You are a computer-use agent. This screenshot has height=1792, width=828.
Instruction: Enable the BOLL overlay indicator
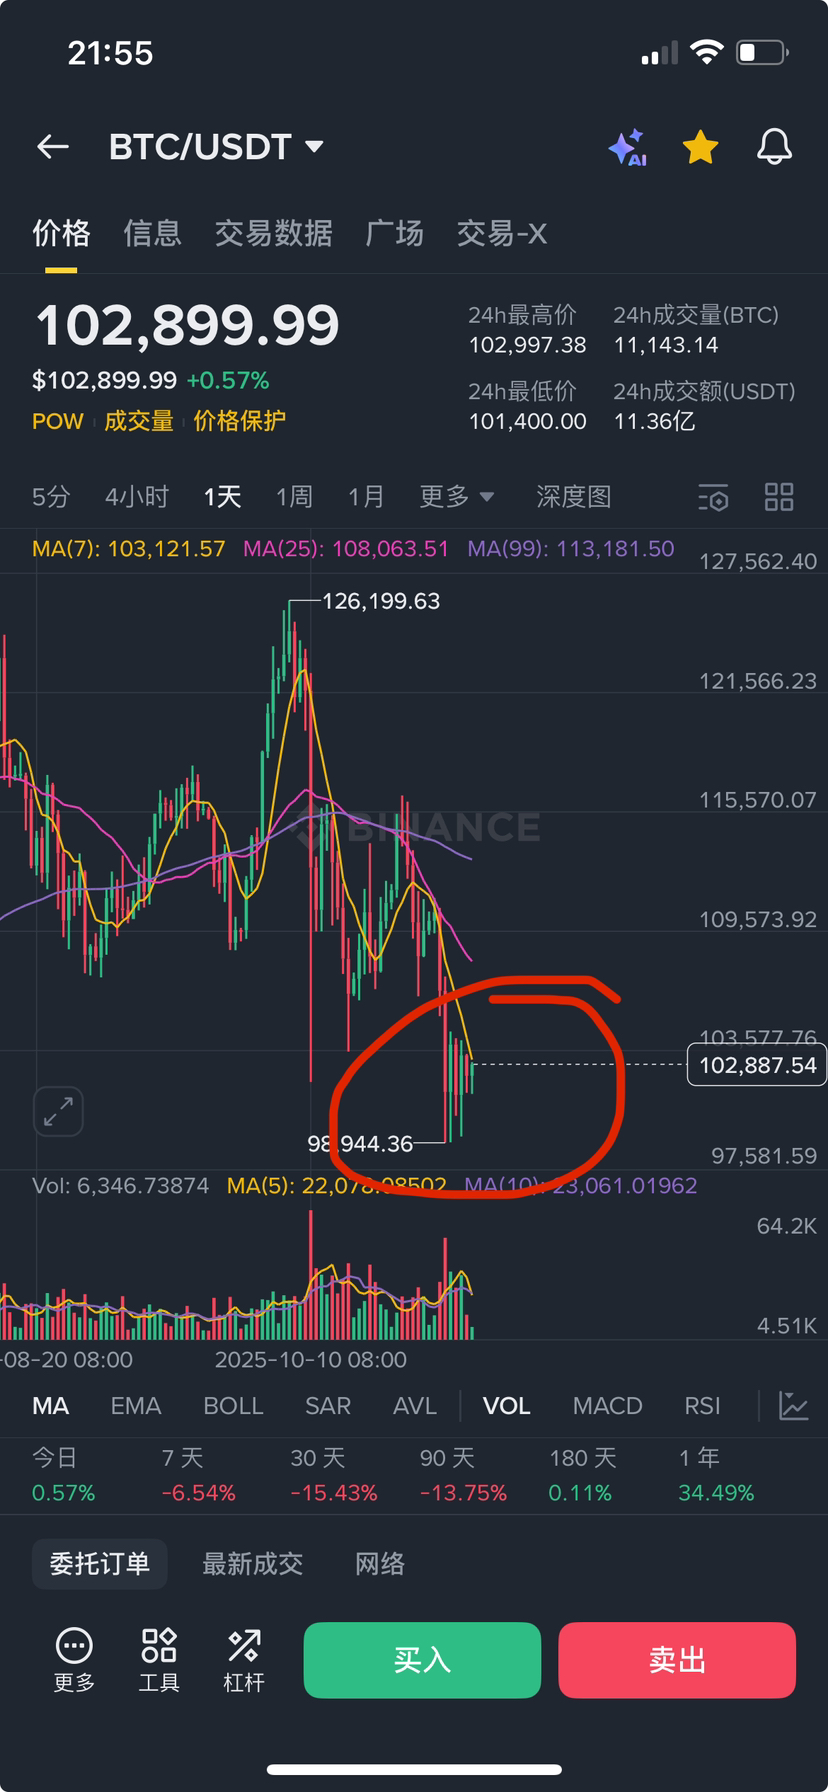point(233,1406)
